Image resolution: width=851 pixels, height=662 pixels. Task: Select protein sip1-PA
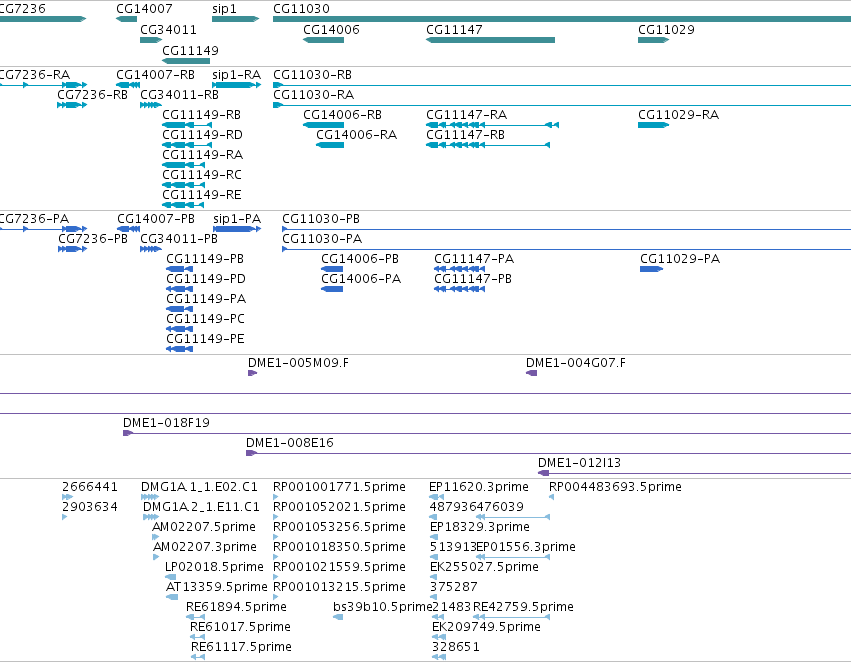237,229
